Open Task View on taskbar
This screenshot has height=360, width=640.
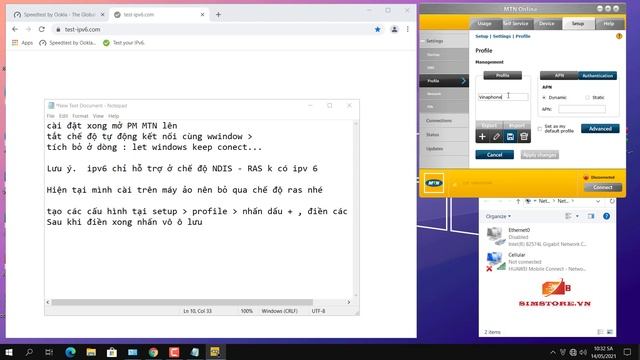pos(49,352)
